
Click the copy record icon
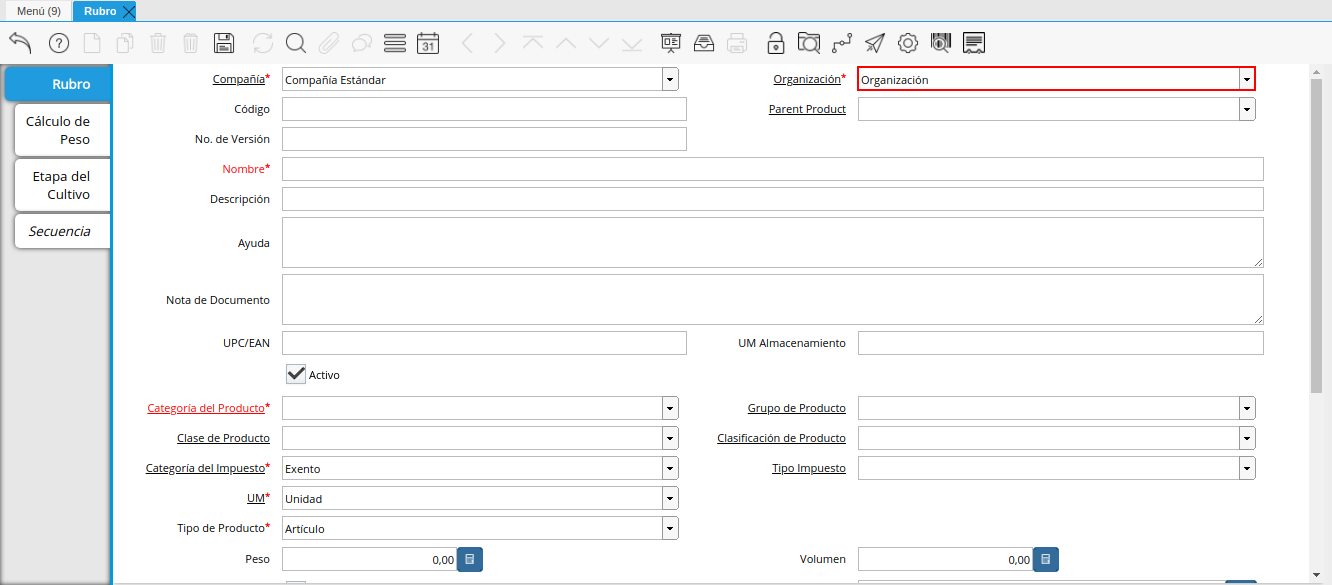coord(125,43)
